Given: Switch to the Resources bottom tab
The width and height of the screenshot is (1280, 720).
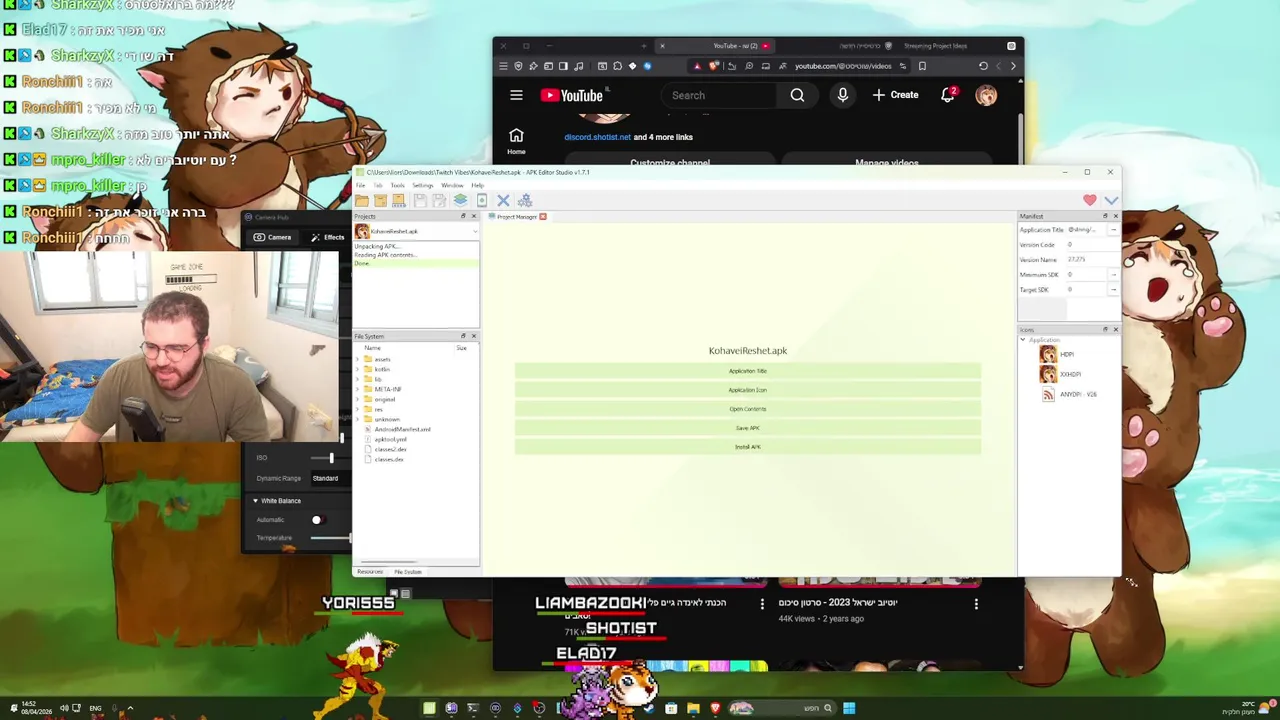Looking at the screenshot, I should [370, 572].
